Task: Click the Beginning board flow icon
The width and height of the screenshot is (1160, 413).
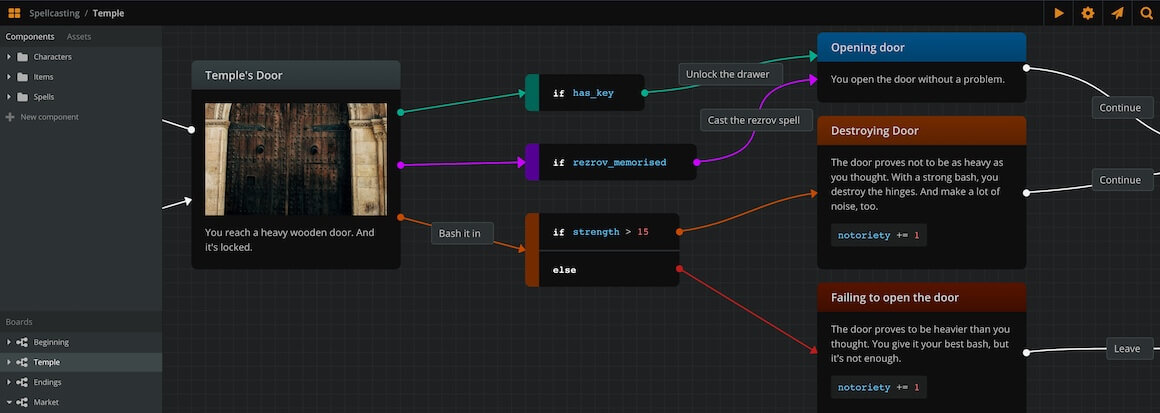Action: (22, 342)
